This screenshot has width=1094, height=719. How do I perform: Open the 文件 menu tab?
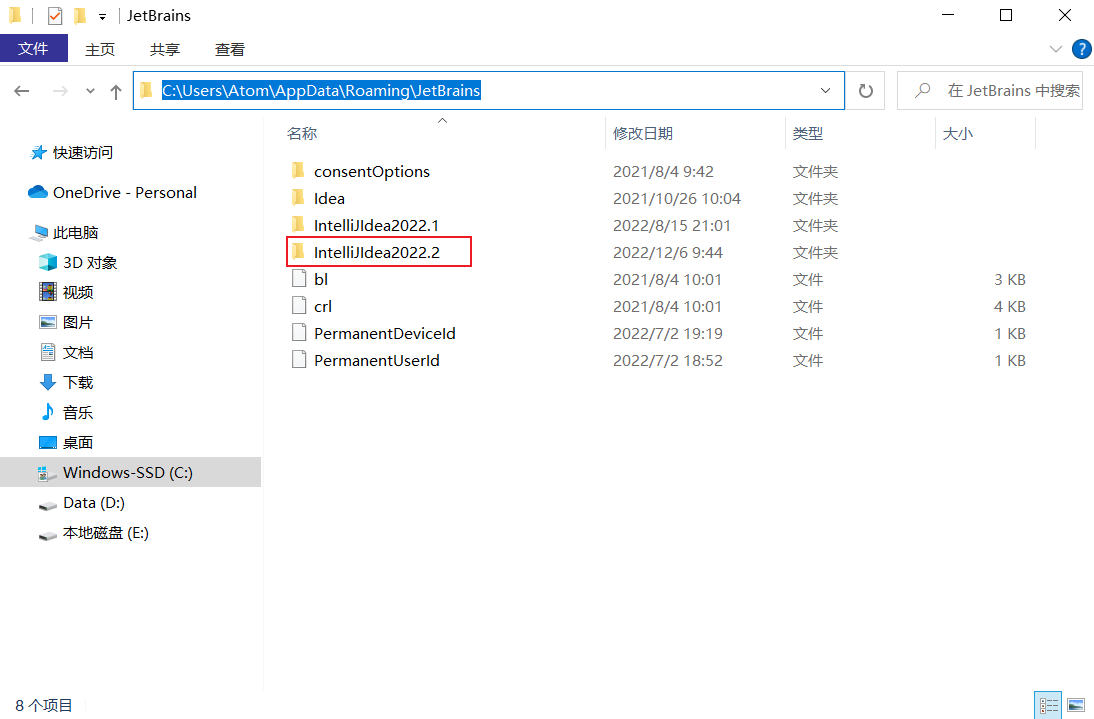(x=33, y=49)
